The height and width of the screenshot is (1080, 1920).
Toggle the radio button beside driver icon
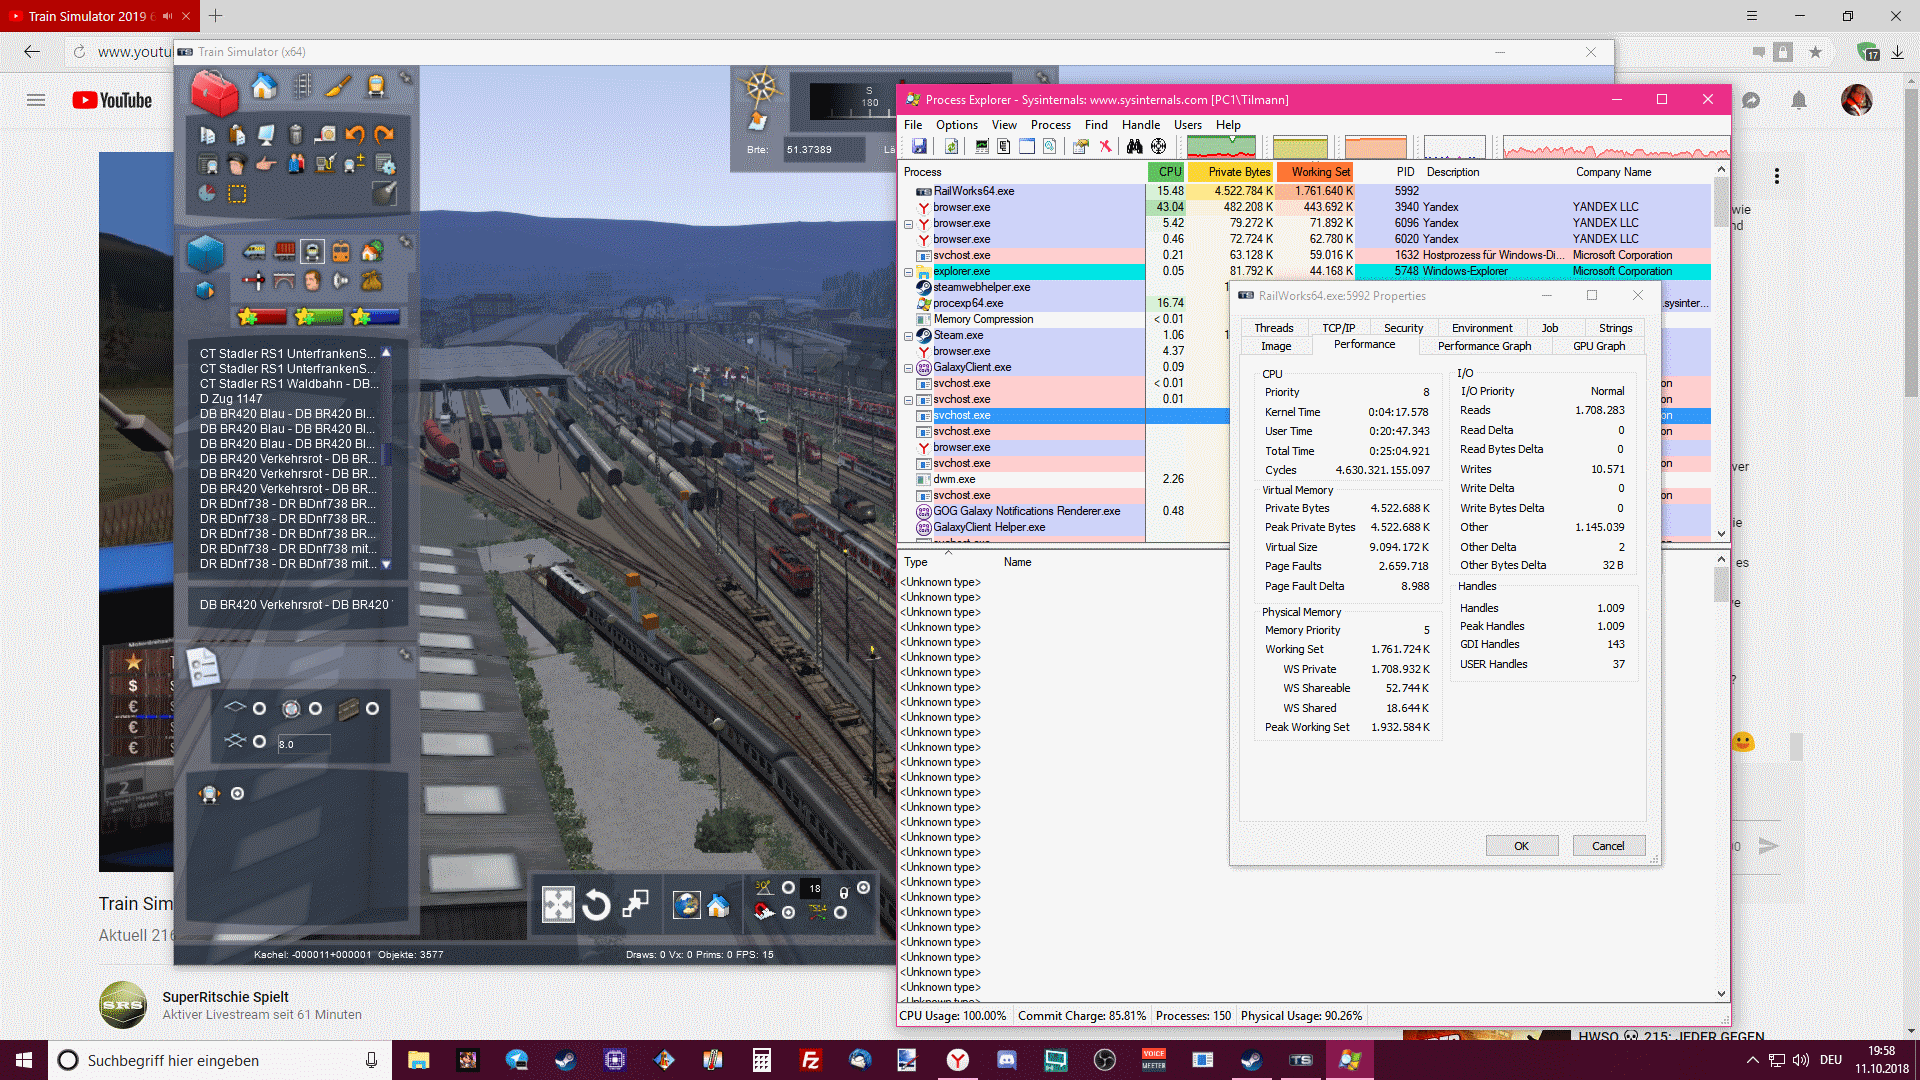pos(238,794)
